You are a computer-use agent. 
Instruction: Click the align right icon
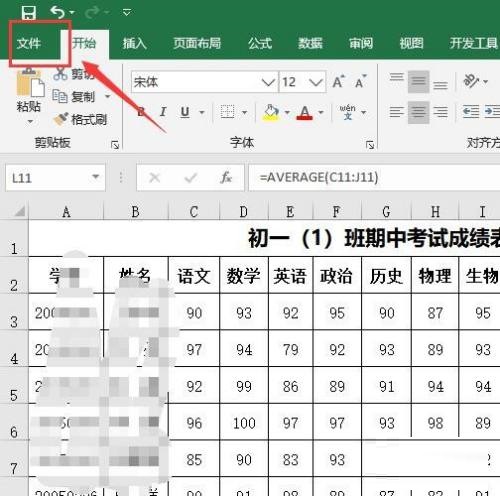click(x=440, y=112)
